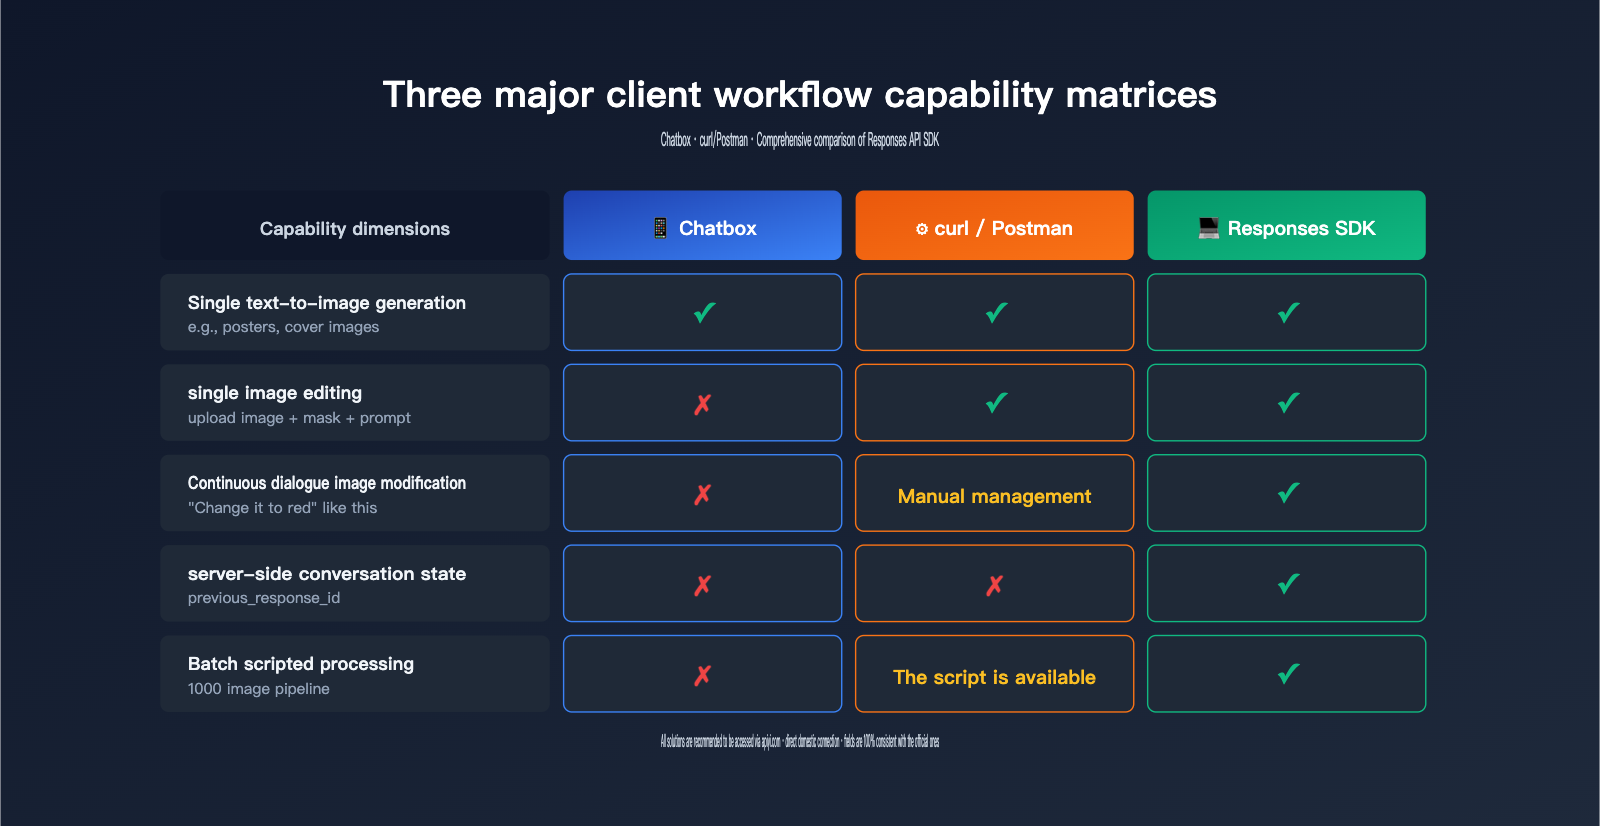Click Responses SDK checkmark for continuous dialogue modification

1288,493
